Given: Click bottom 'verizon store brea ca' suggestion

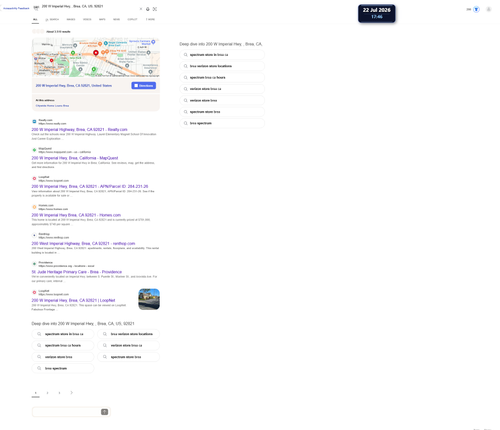Looking at the screenshot, I should [x=129, y=345].
